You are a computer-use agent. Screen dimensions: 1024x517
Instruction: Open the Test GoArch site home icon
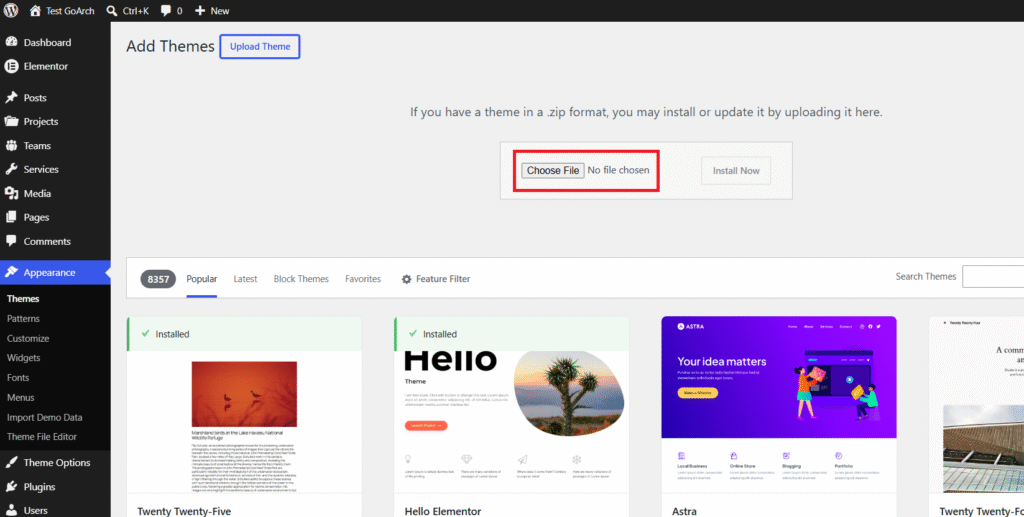coord(35,10)
